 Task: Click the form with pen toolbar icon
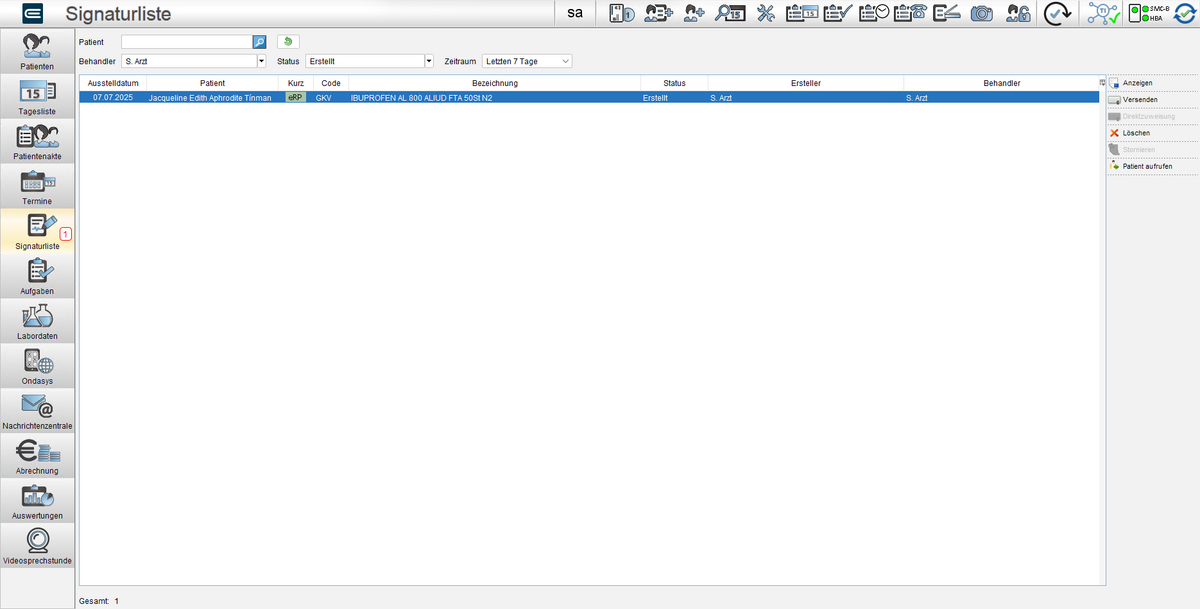(945, 13)
